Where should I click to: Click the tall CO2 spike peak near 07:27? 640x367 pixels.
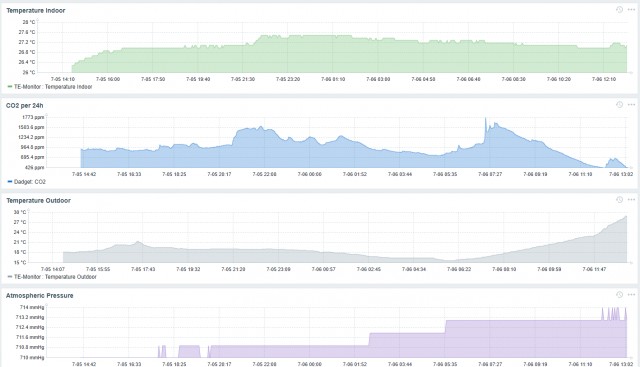coord(486,119)
